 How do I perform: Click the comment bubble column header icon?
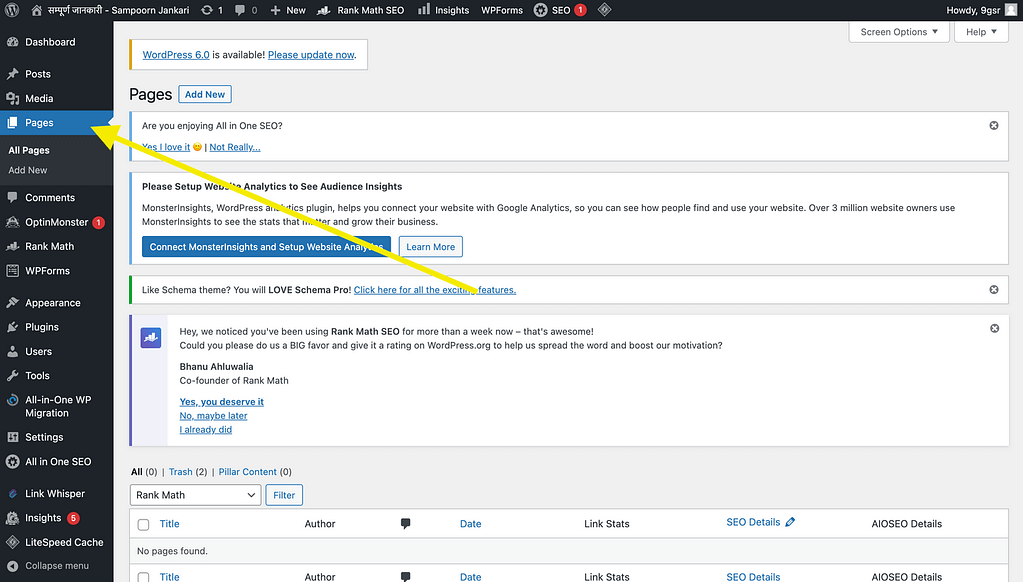(x=406, y=524)
